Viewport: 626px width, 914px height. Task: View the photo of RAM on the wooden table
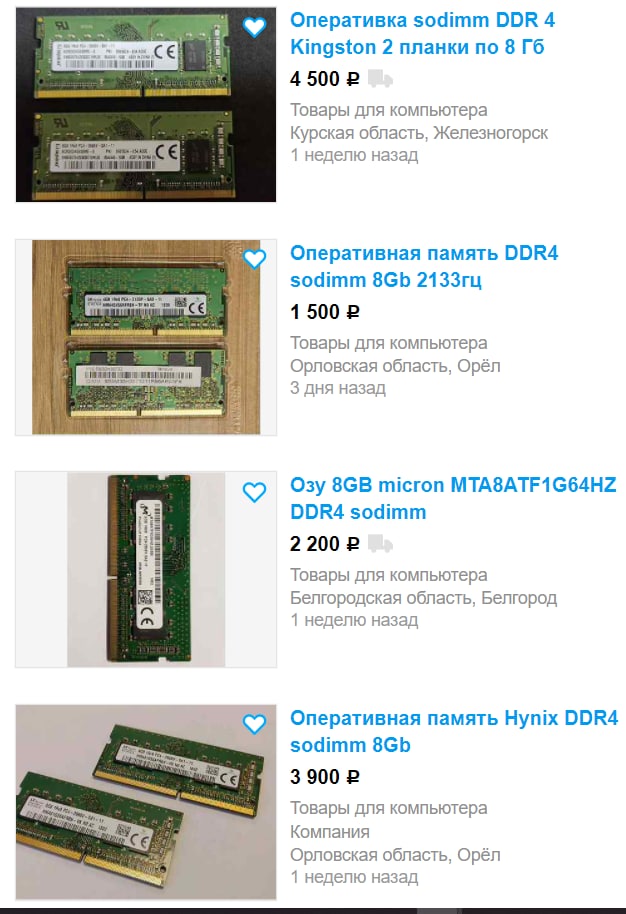click(146, 338)
